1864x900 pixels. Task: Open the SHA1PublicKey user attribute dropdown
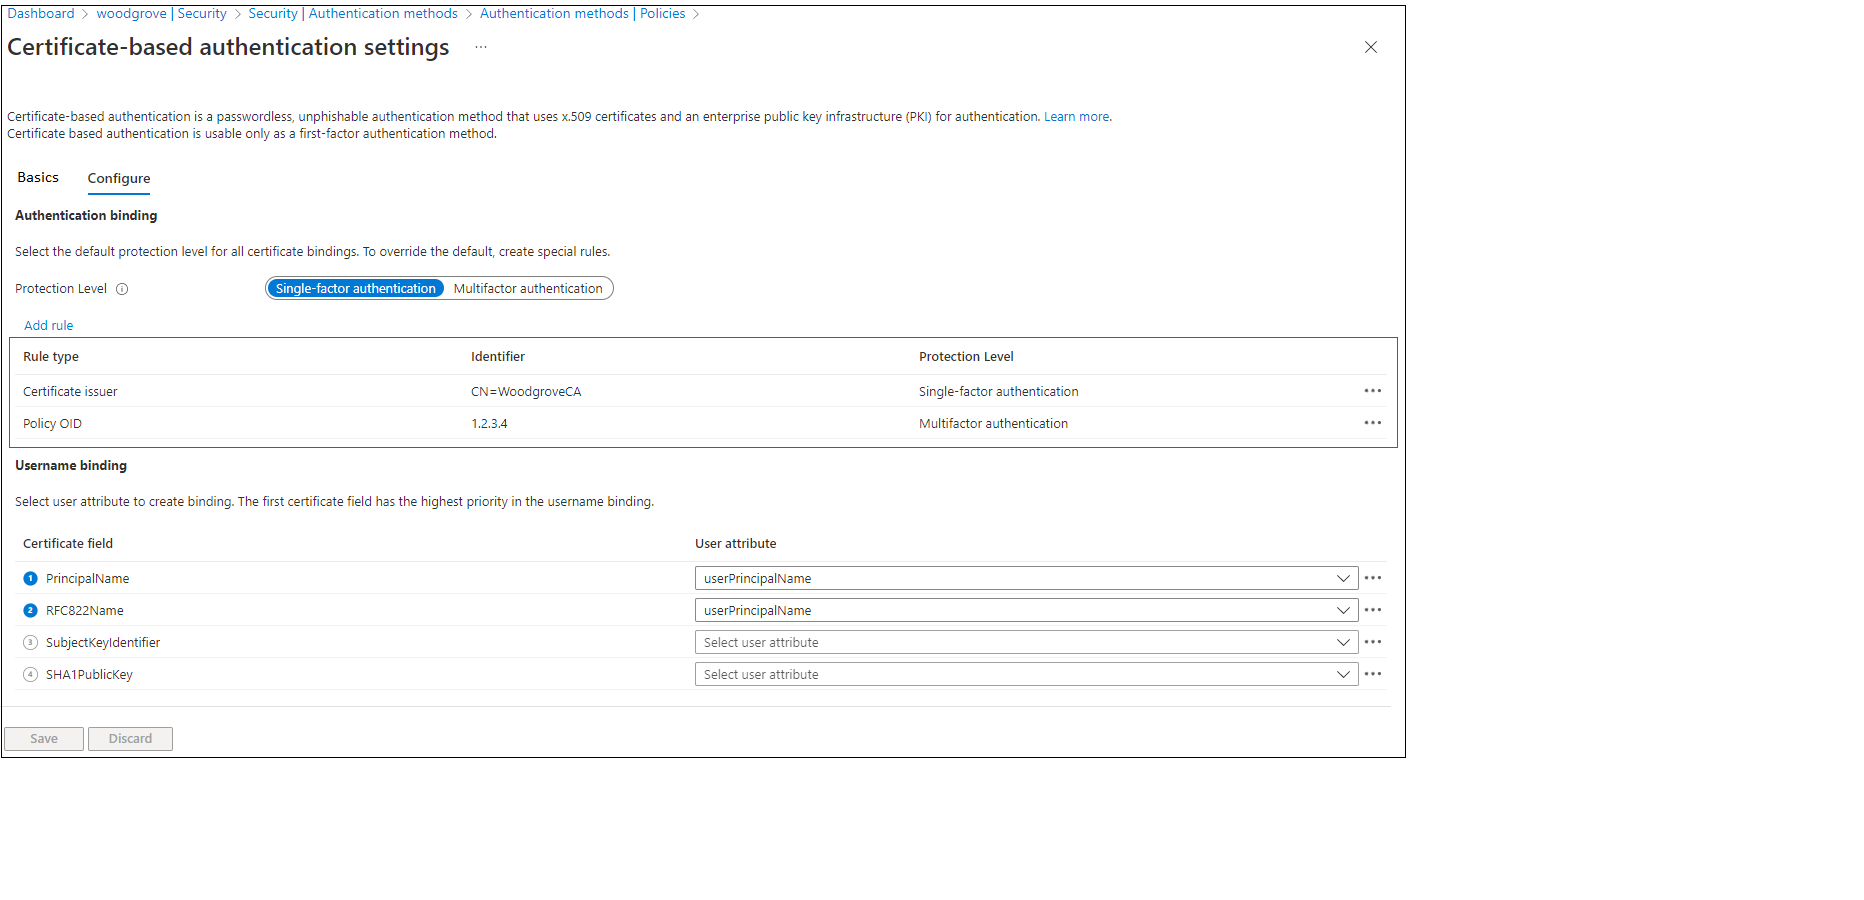(1344, 674)
